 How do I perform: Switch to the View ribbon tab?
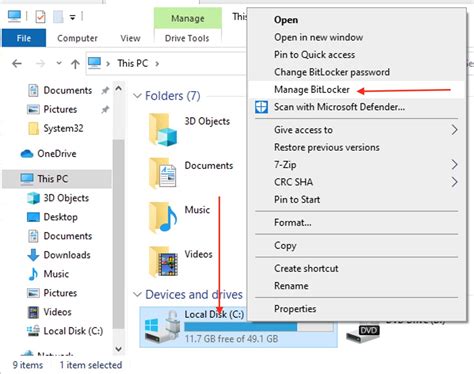[130, 38]
